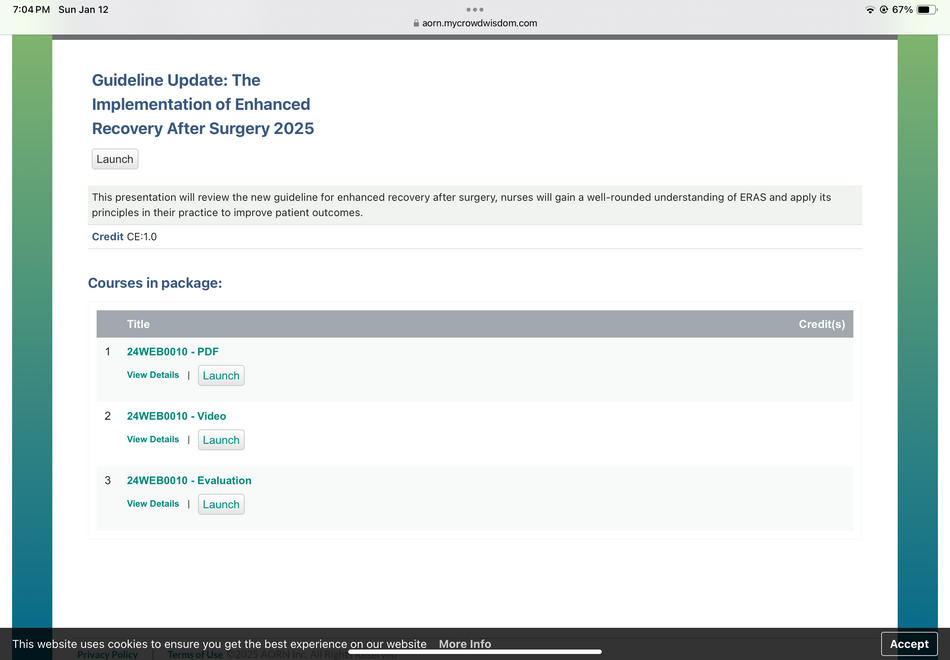Screen dimensions: 950x660
Task: Launch the 24WEB0010 - PDF course
Action: tap(221, 376)
